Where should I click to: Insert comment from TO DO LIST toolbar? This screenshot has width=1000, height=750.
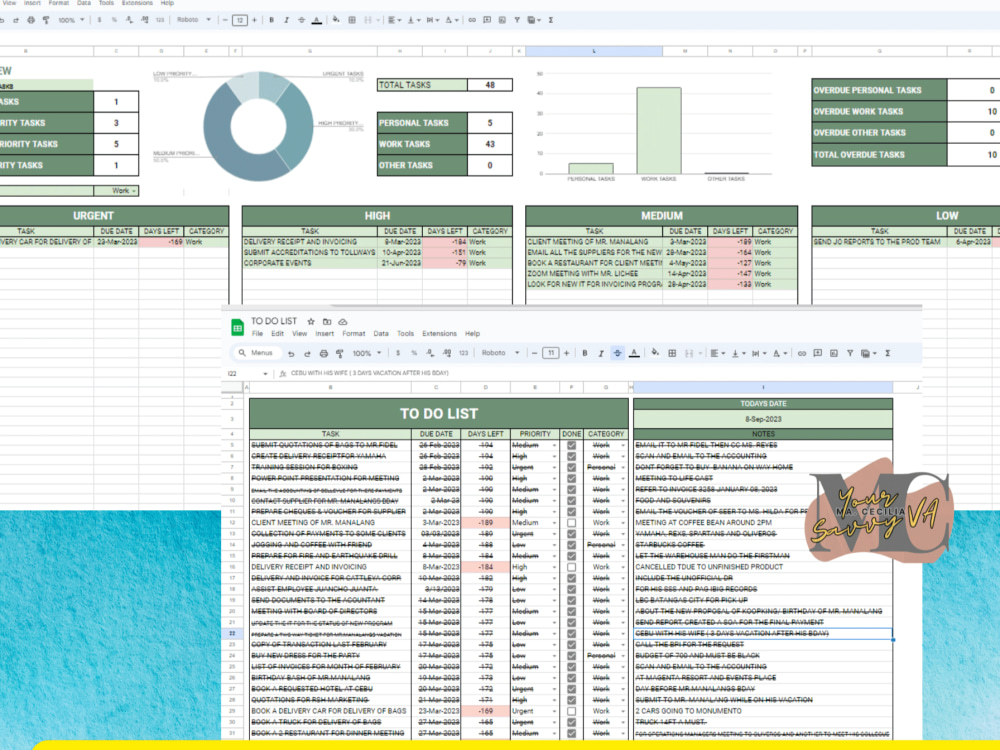818,353
